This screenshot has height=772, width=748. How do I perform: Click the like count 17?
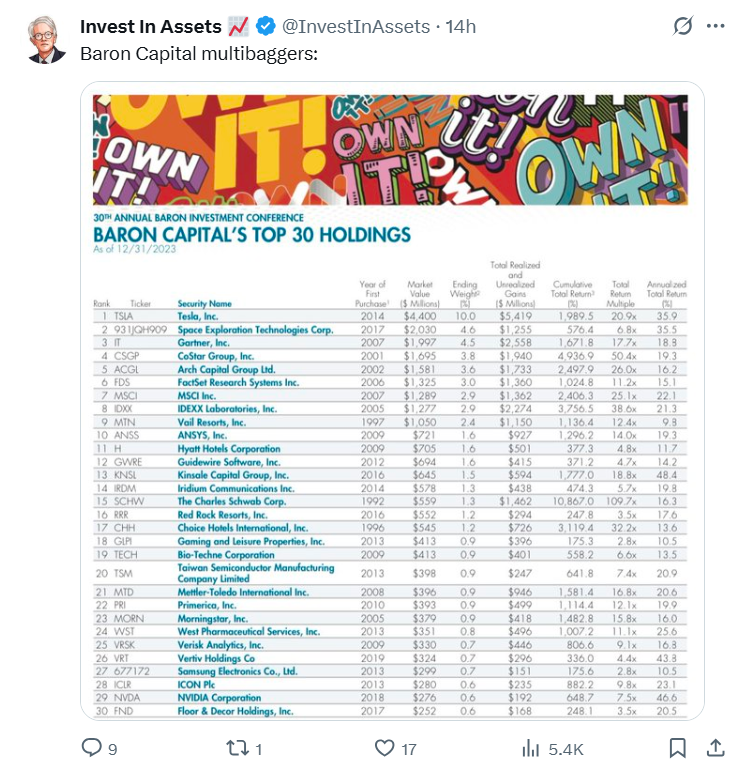click(x=409, y=749)
